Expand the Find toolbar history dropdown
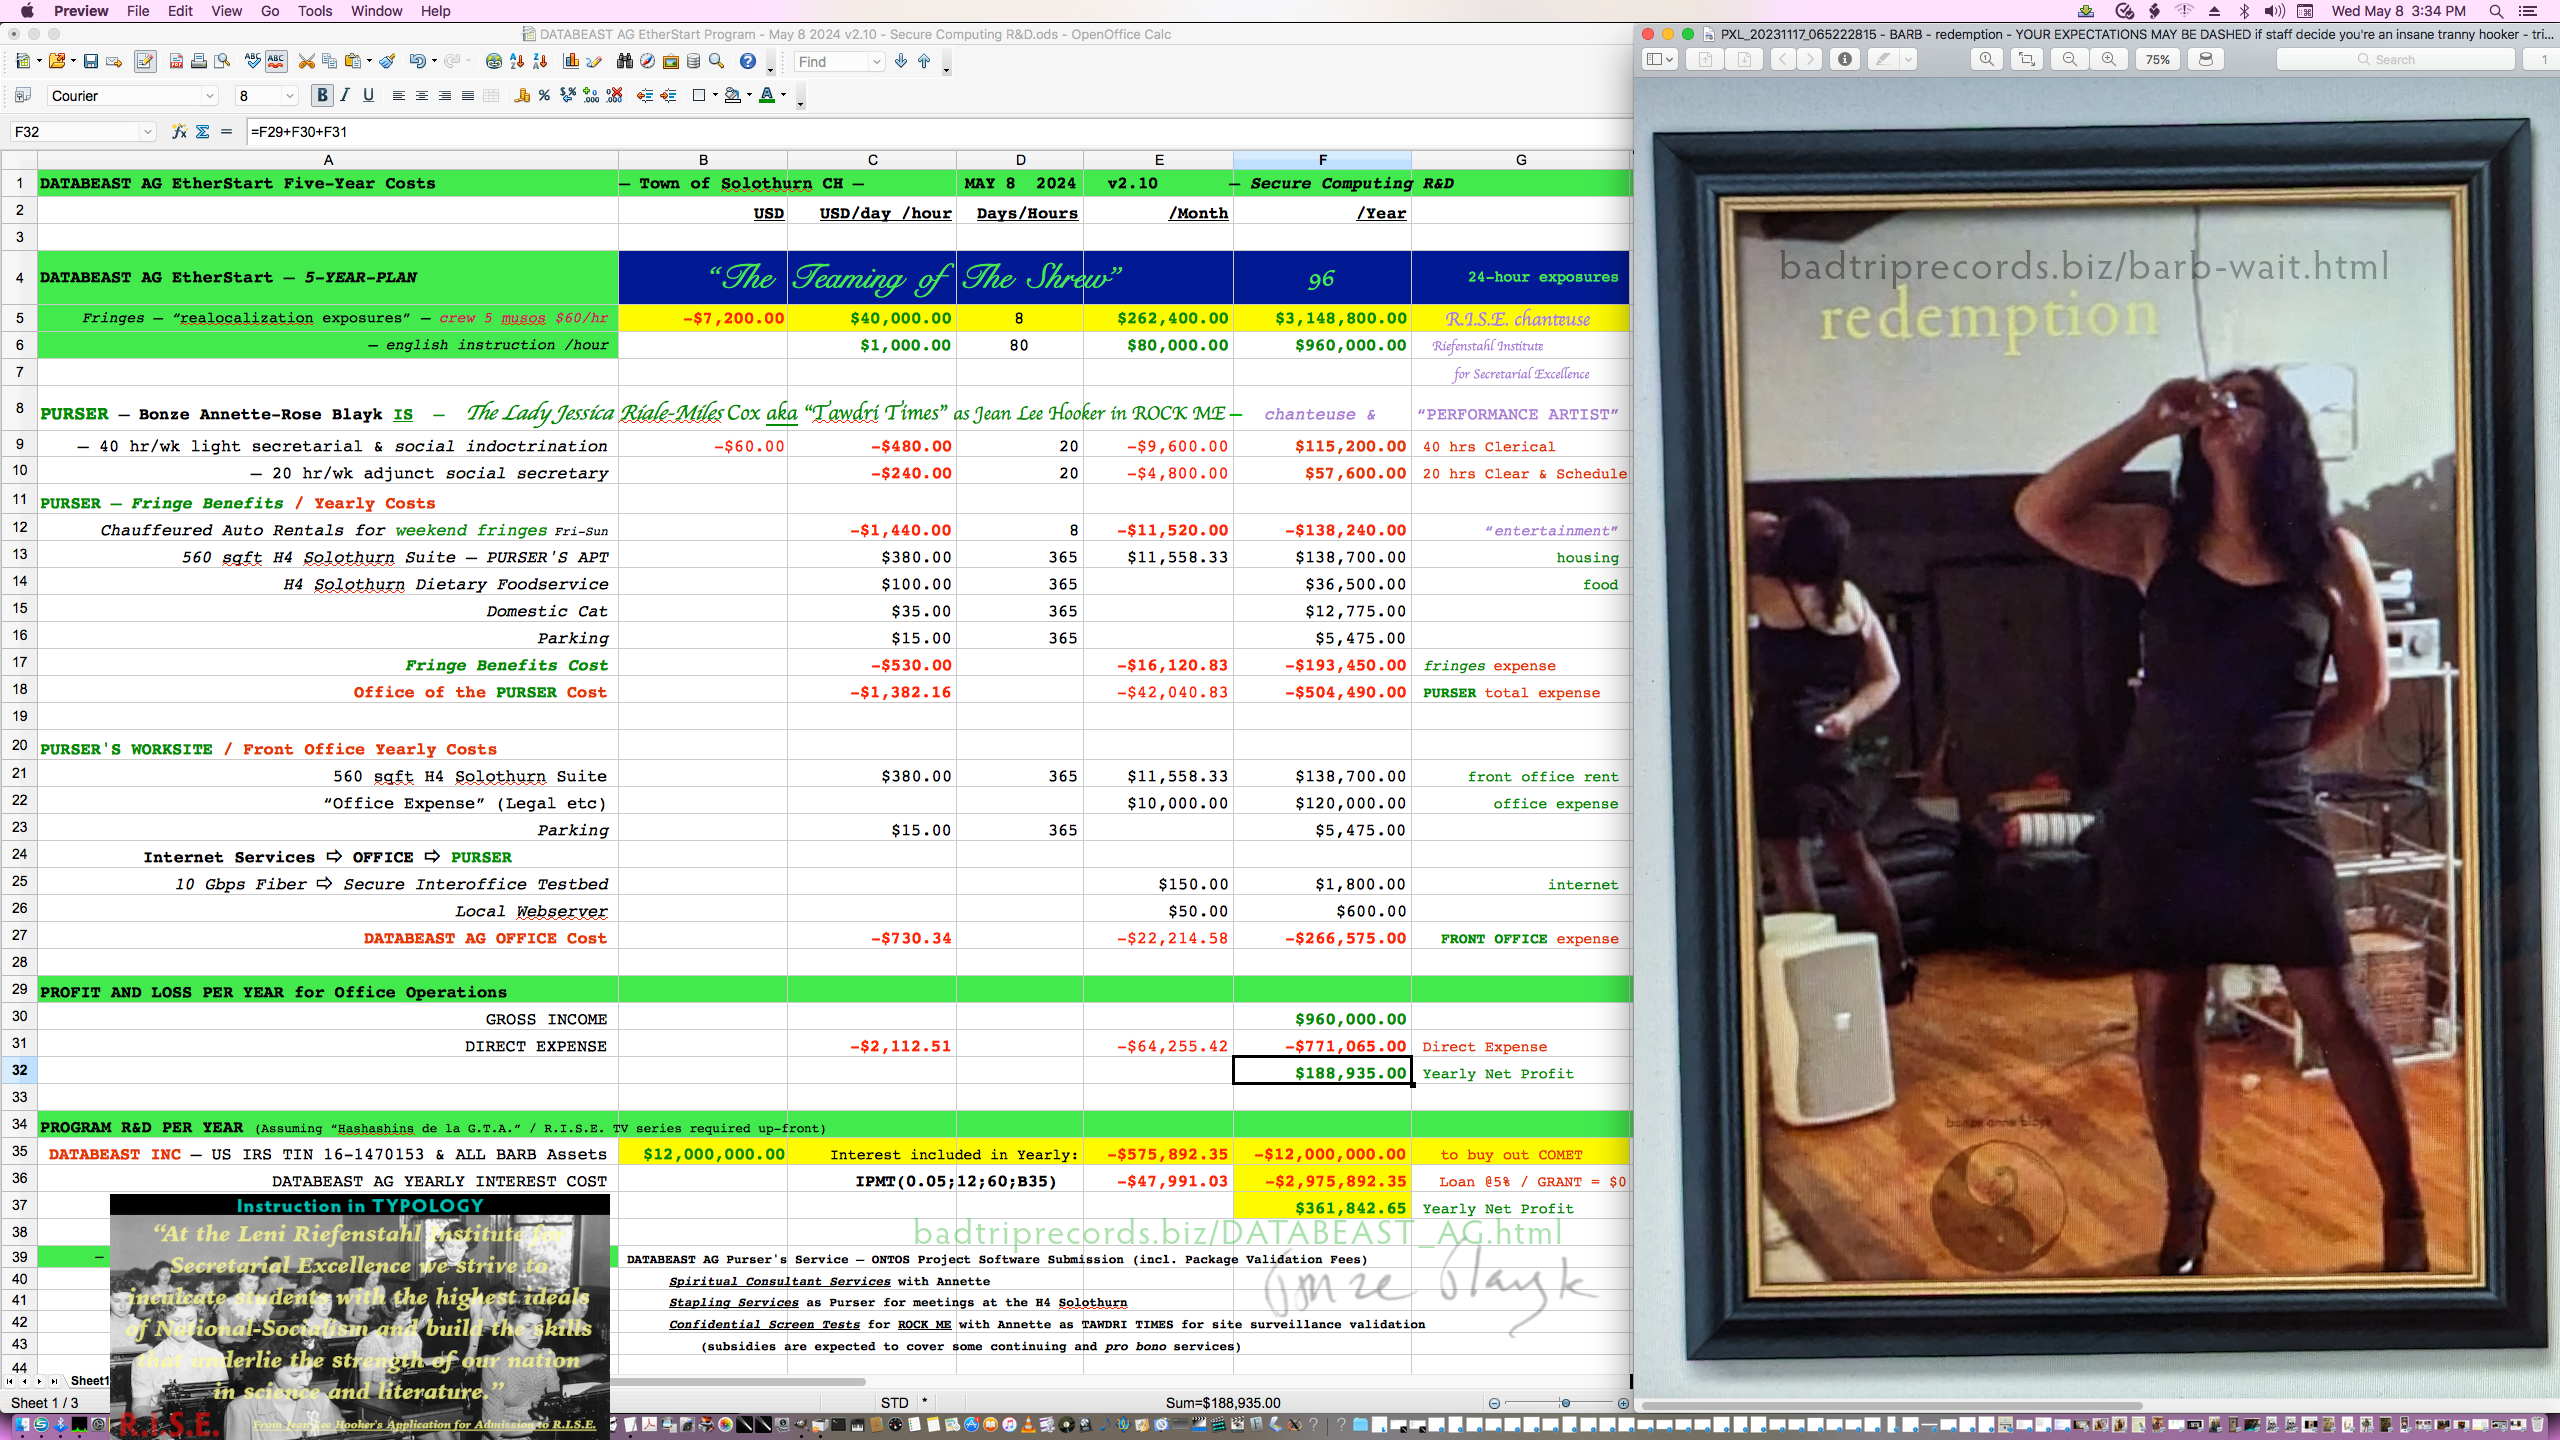Viewport: 2560px width, 1440px height. pos(877,62)
